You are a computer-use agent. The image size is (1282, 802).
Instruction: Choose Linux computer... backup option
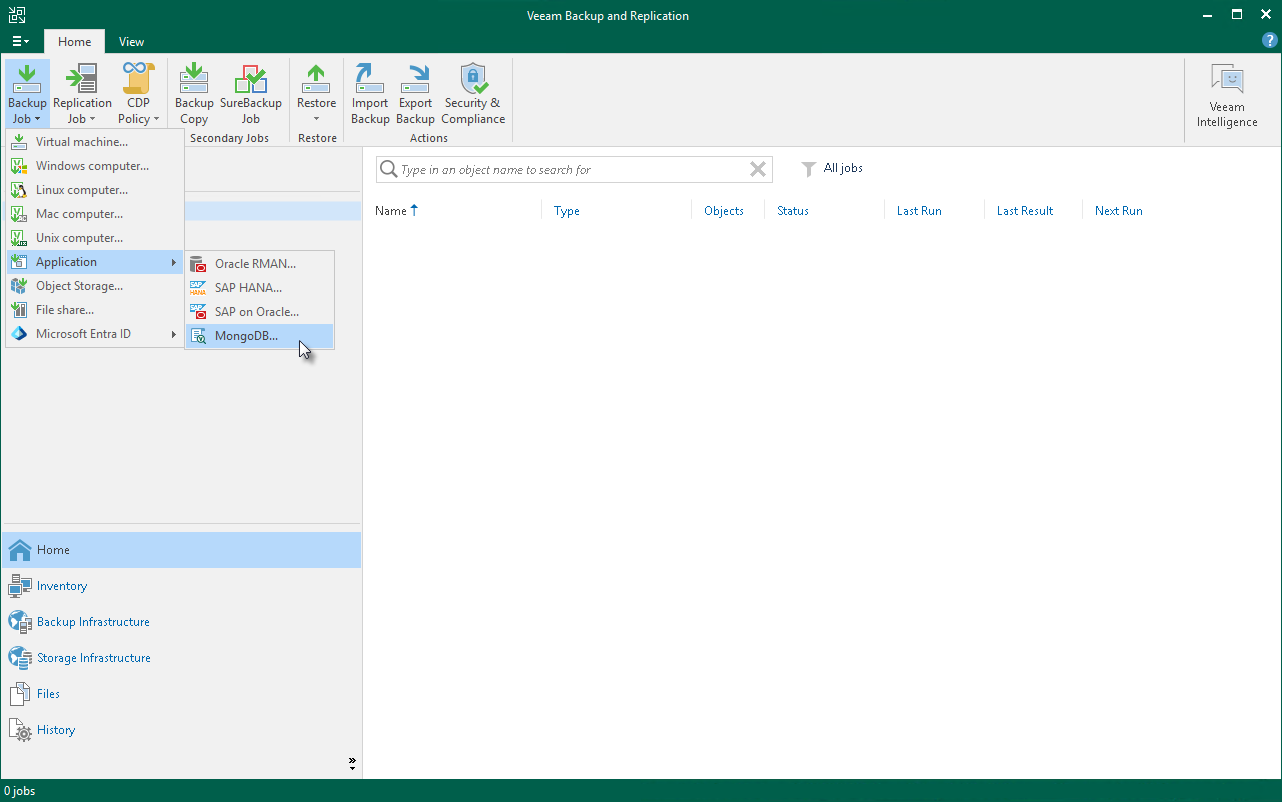[95, 190]
